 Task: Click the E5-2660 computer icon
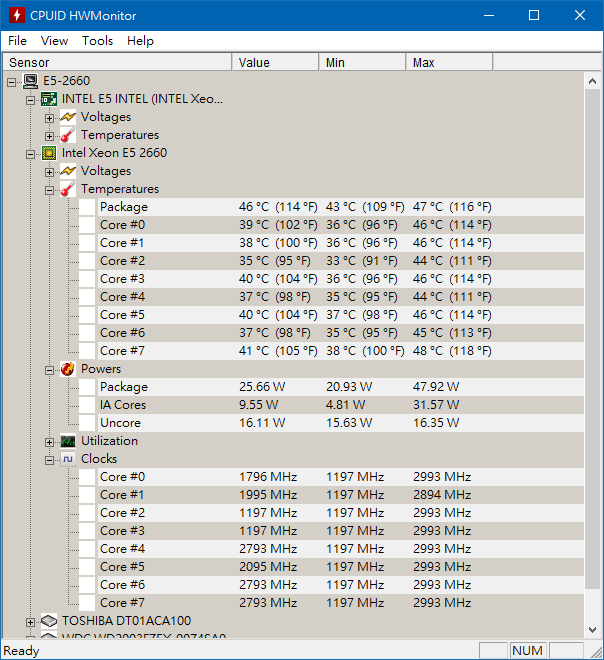coord(30,81)
